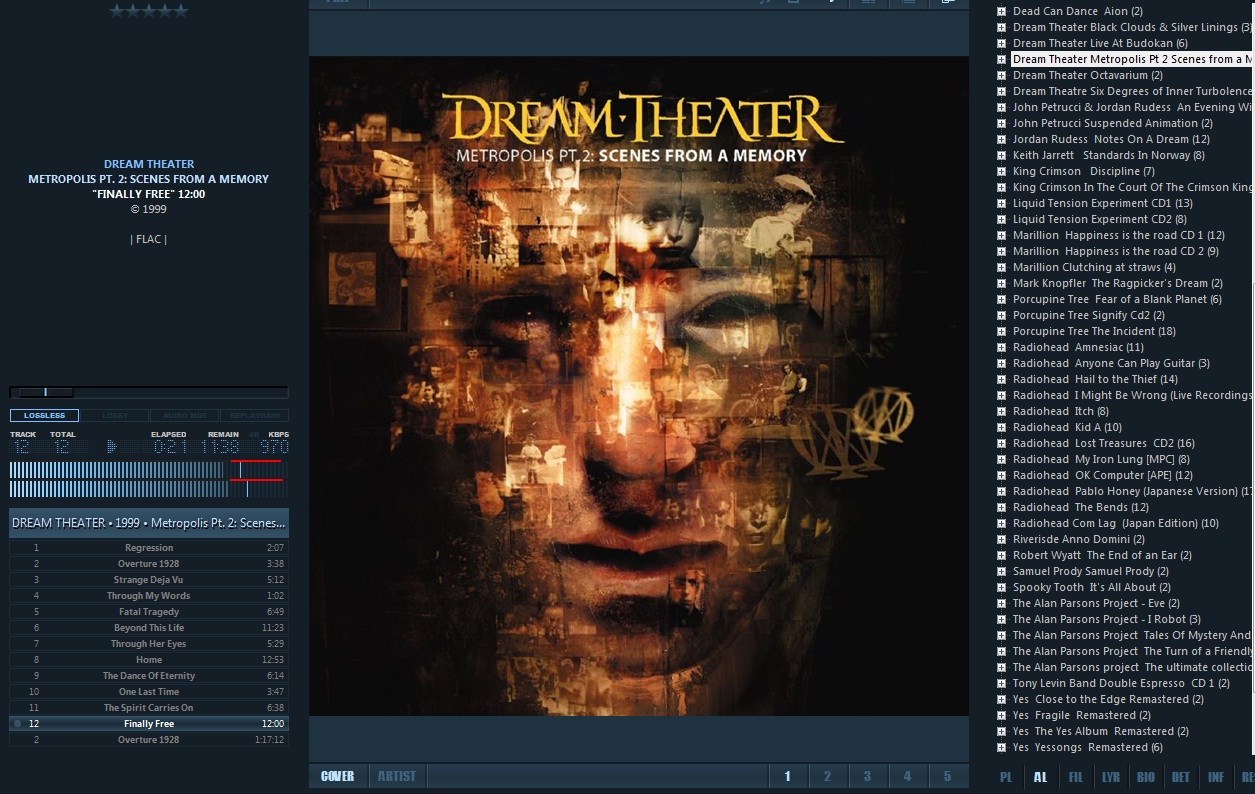Click the LOSSLESS indicator button
The height and width of the screenshot is (794, 1255).
44,416
